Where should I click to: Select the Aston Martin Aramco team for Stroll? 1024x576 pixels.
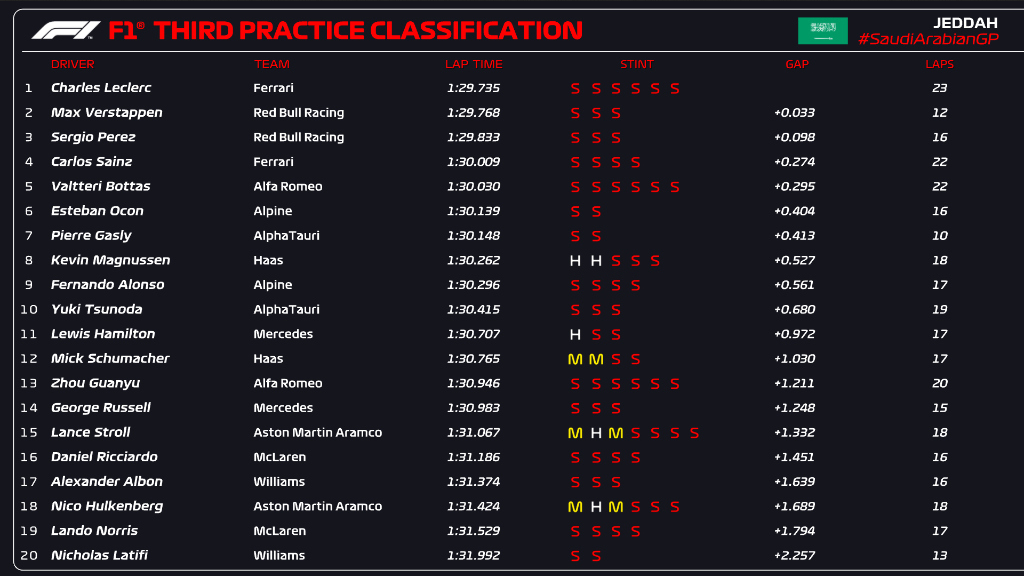coord(317,433)
